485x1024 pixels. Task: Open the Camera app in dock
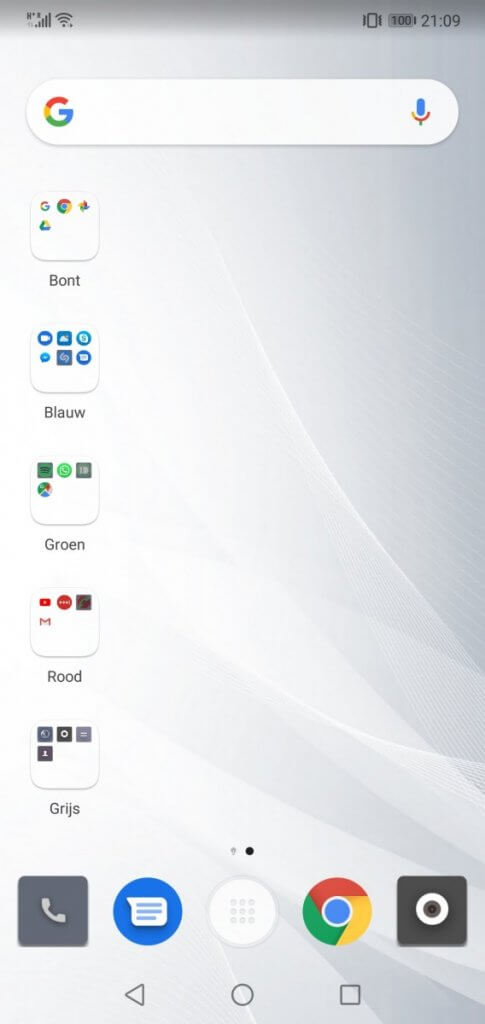(x=432, y=910)
